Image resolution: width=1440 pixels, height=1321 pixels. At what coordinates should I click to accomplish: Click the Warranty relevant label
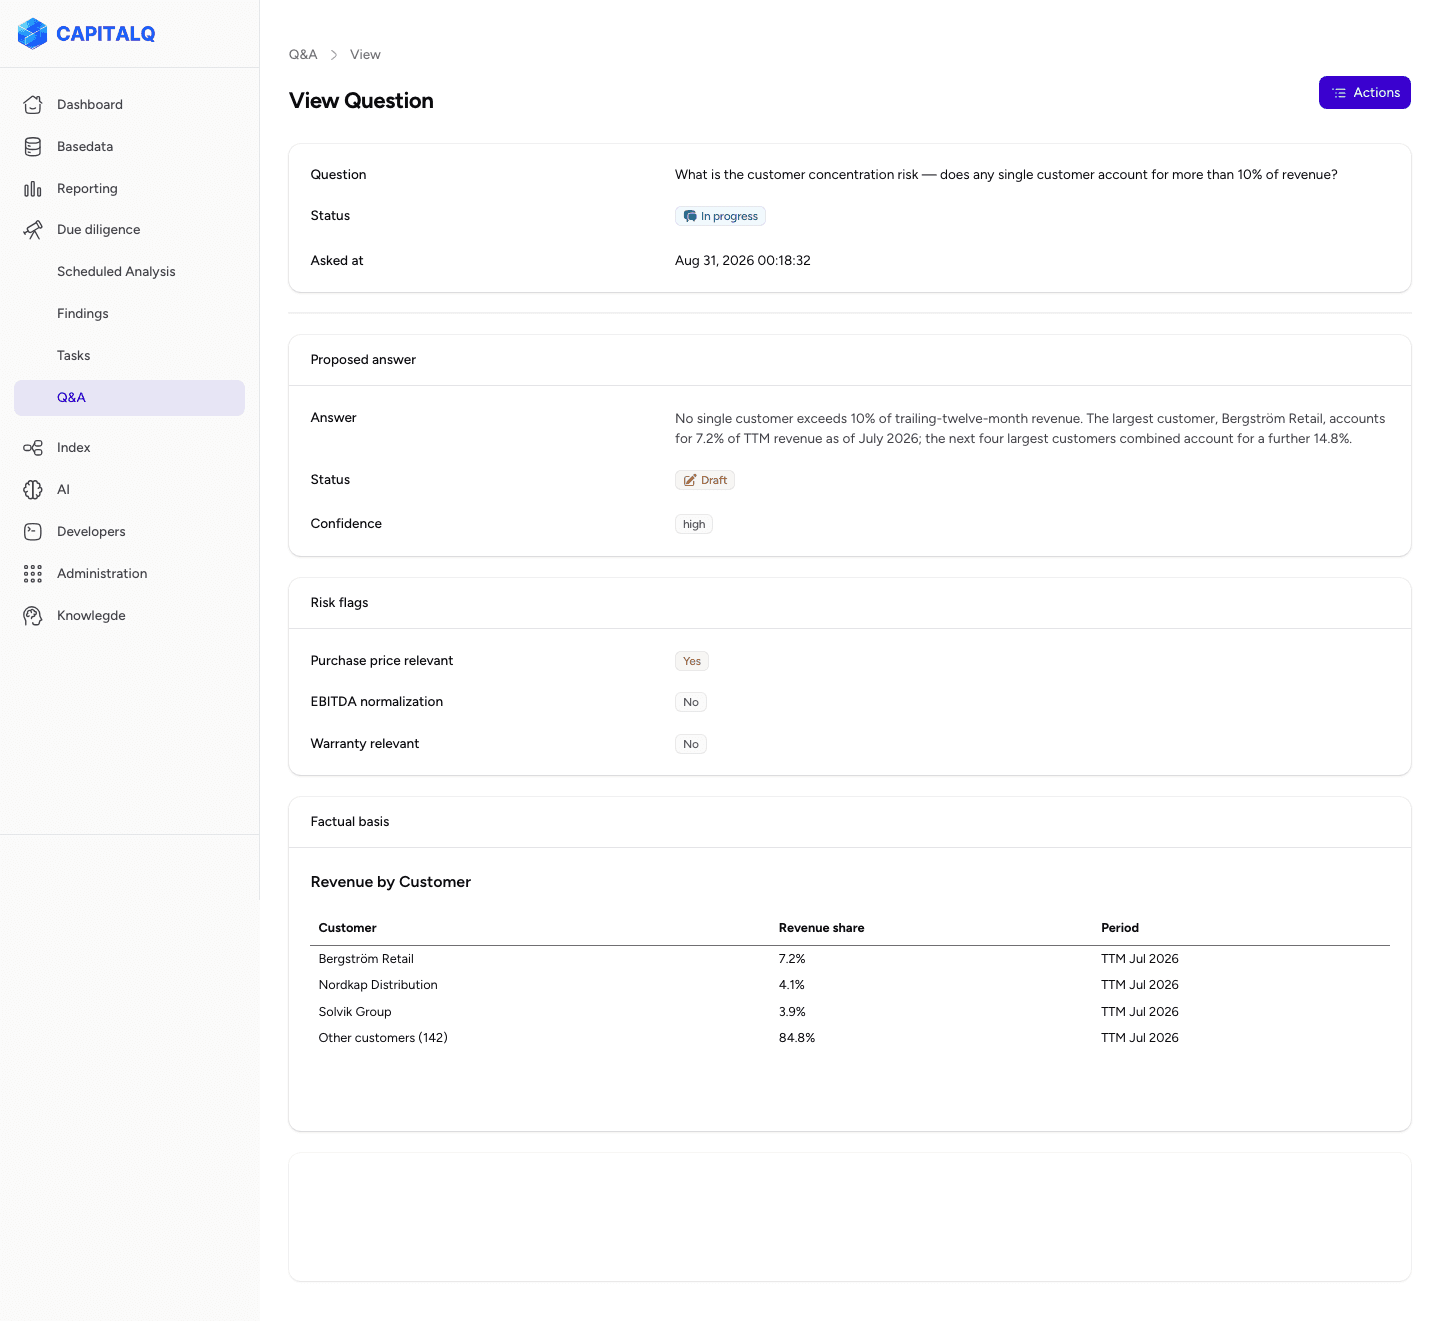pyautogui.click(x=365, y=744)
